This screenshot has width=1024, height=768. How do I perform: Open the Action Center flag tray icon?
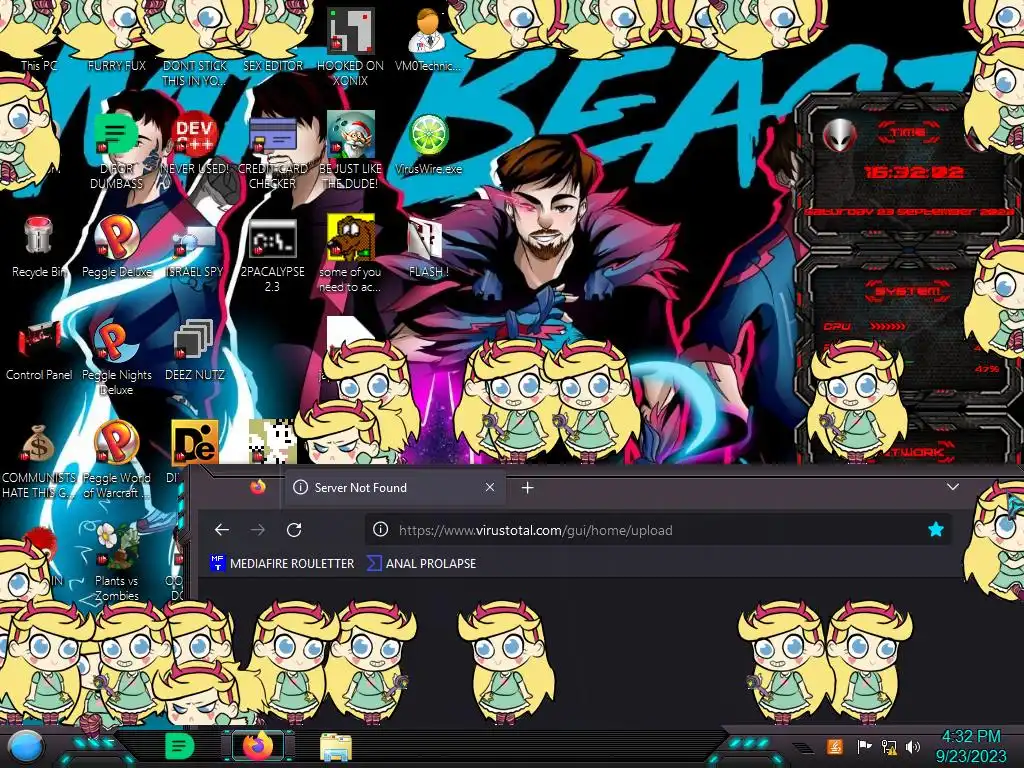864,746
